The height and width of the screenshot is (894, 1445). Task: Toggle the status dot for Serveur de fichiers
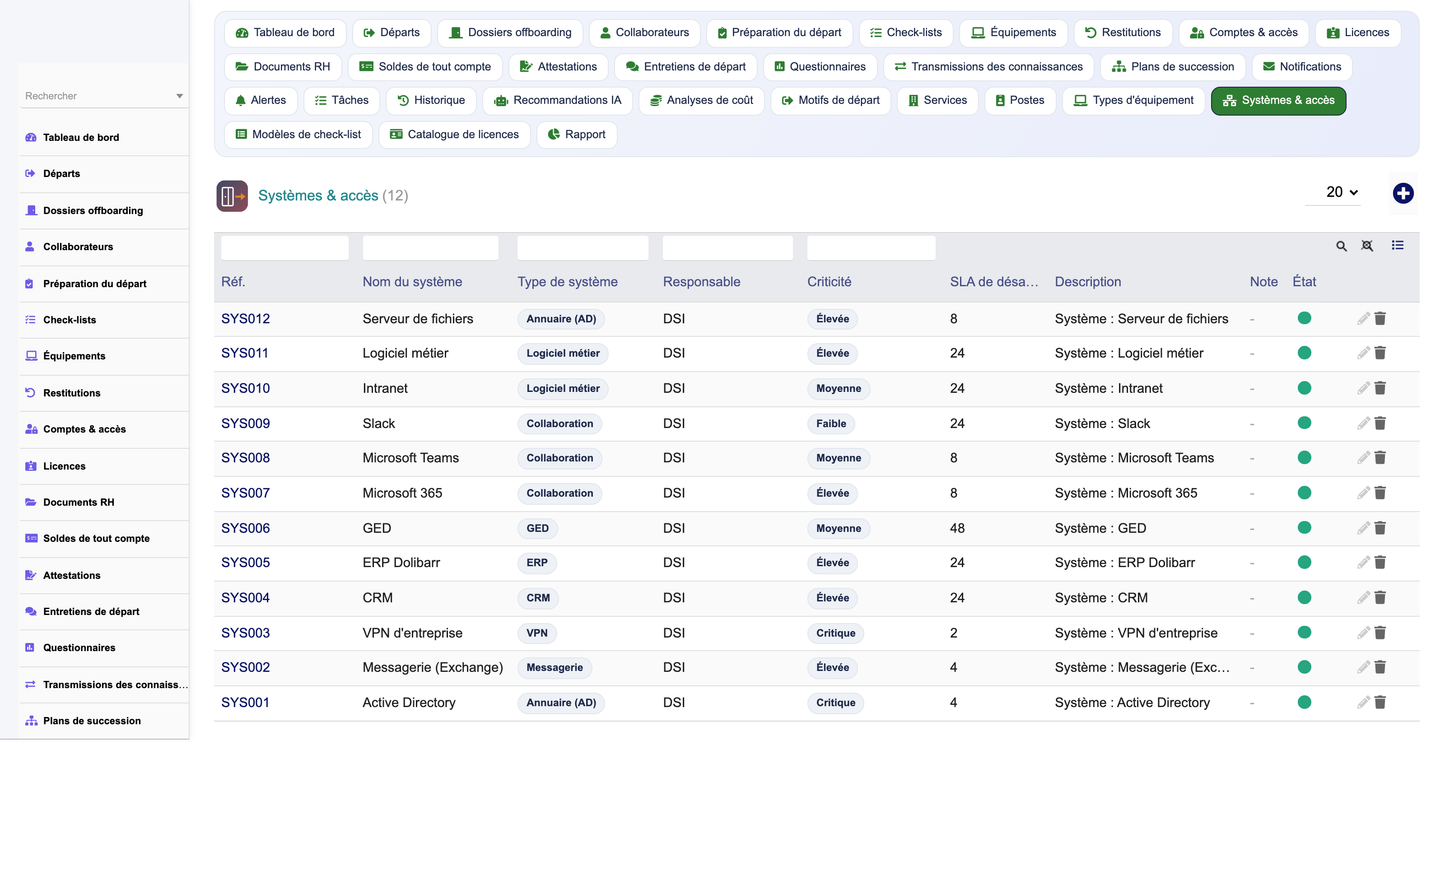coord(1304,318)
